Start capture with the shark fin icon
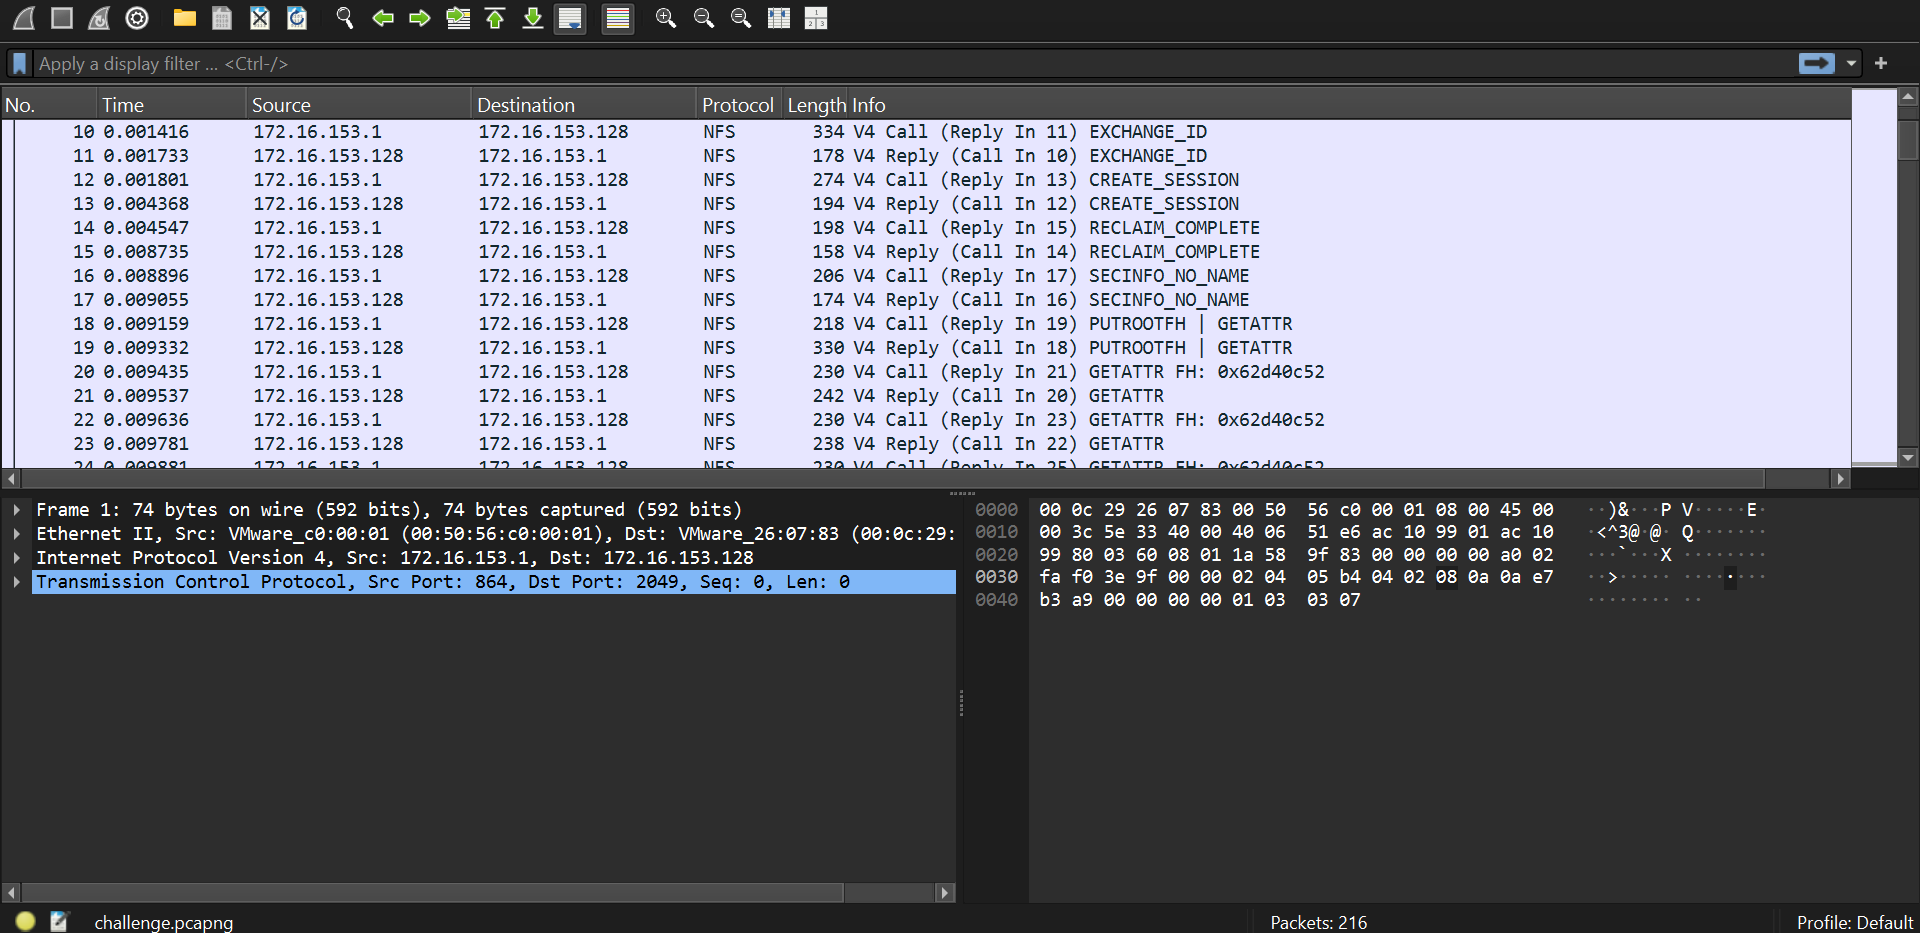The height and width of the screenshot is (933, 1920). [x=24, y=18]
